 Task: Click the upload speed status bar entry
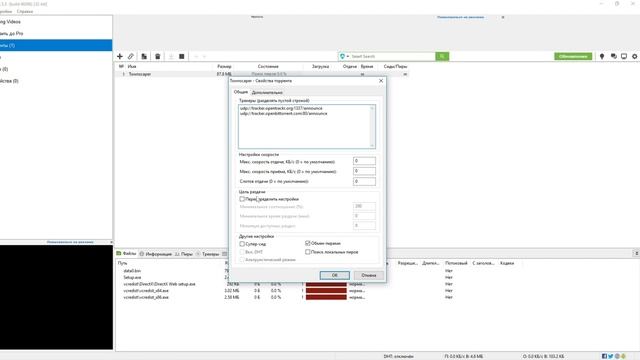543,356
